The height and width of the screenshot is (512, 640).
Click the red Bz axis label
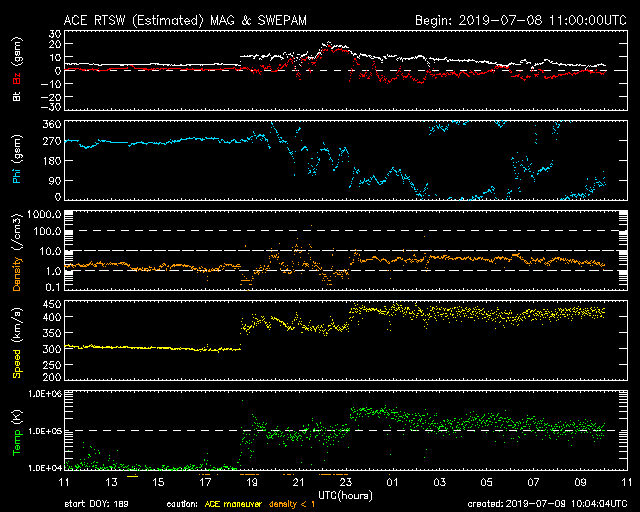[17, 79]
